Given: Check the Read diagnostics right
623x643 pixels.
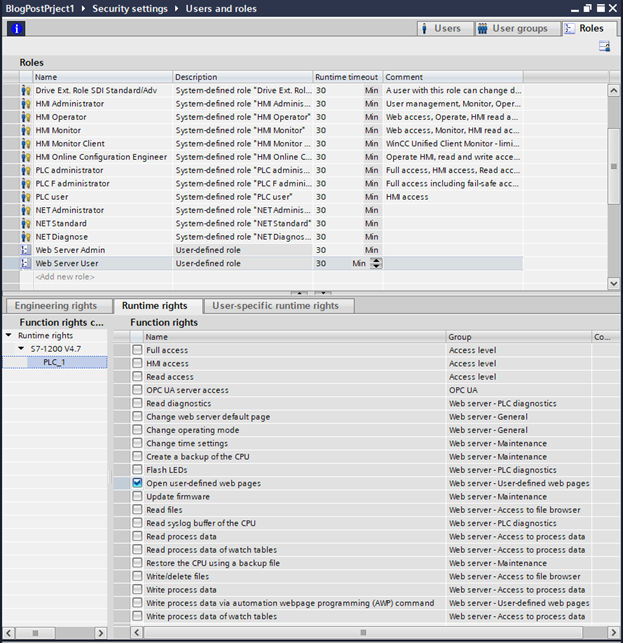Looking at the screenshot, I should point(138,403).
